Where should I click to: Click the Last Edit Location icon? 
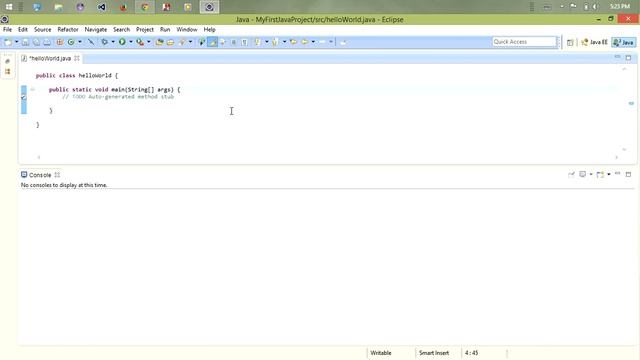(293, 42)
